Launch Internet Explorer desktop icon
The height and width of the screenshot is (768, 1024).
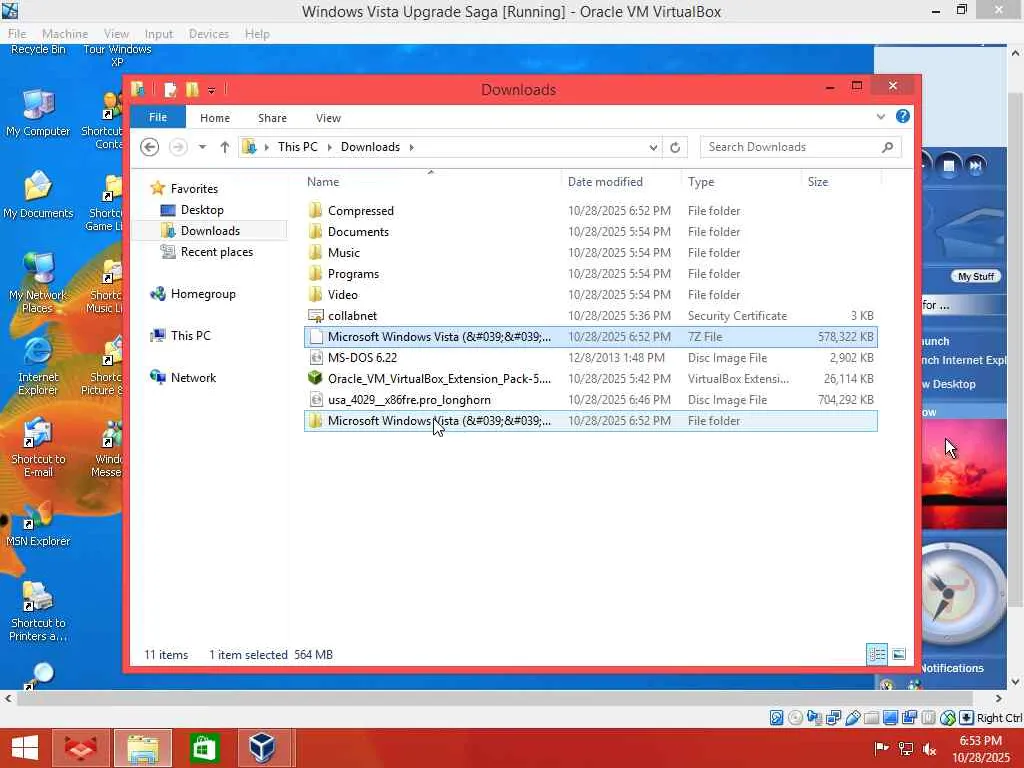click(x=38, y=366)
